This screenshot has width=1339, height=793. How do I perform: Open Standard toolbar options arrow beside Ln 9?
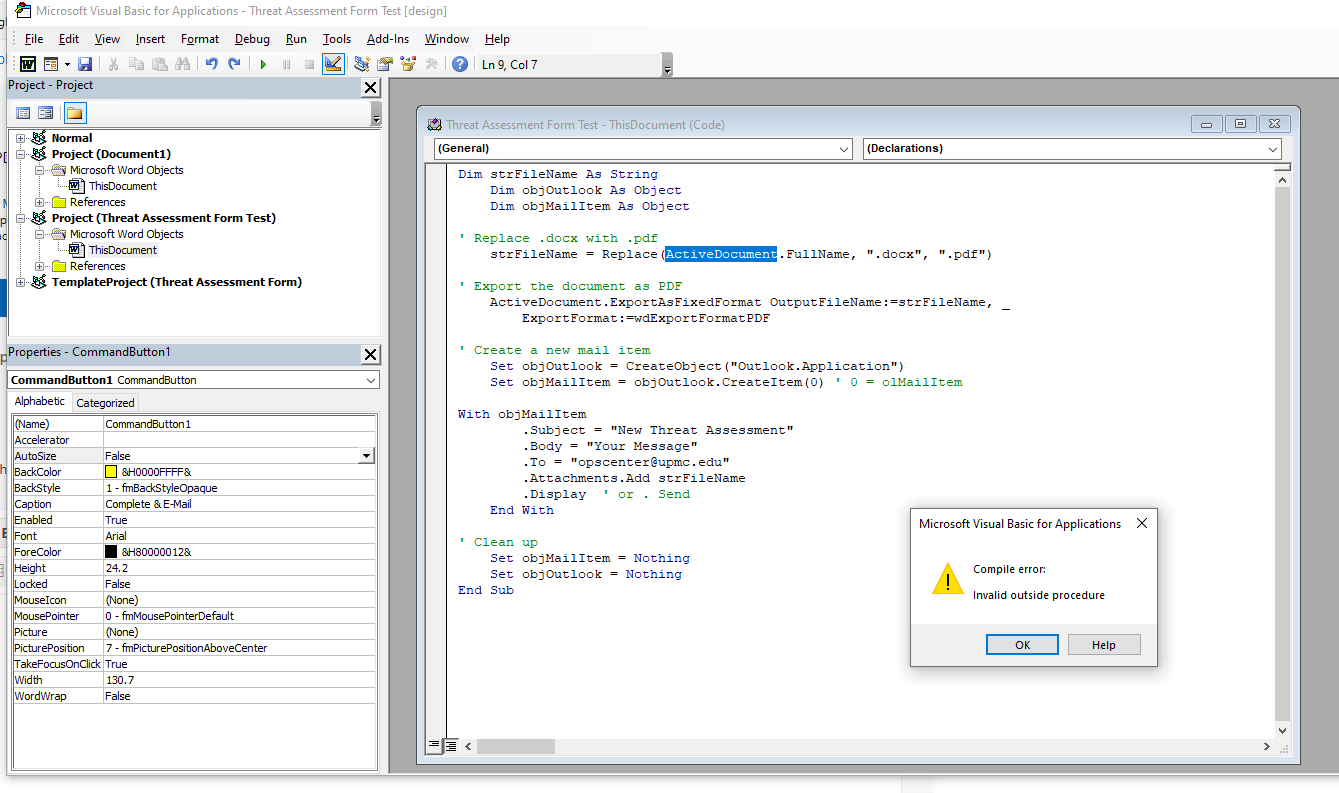(x=667, y=65)
